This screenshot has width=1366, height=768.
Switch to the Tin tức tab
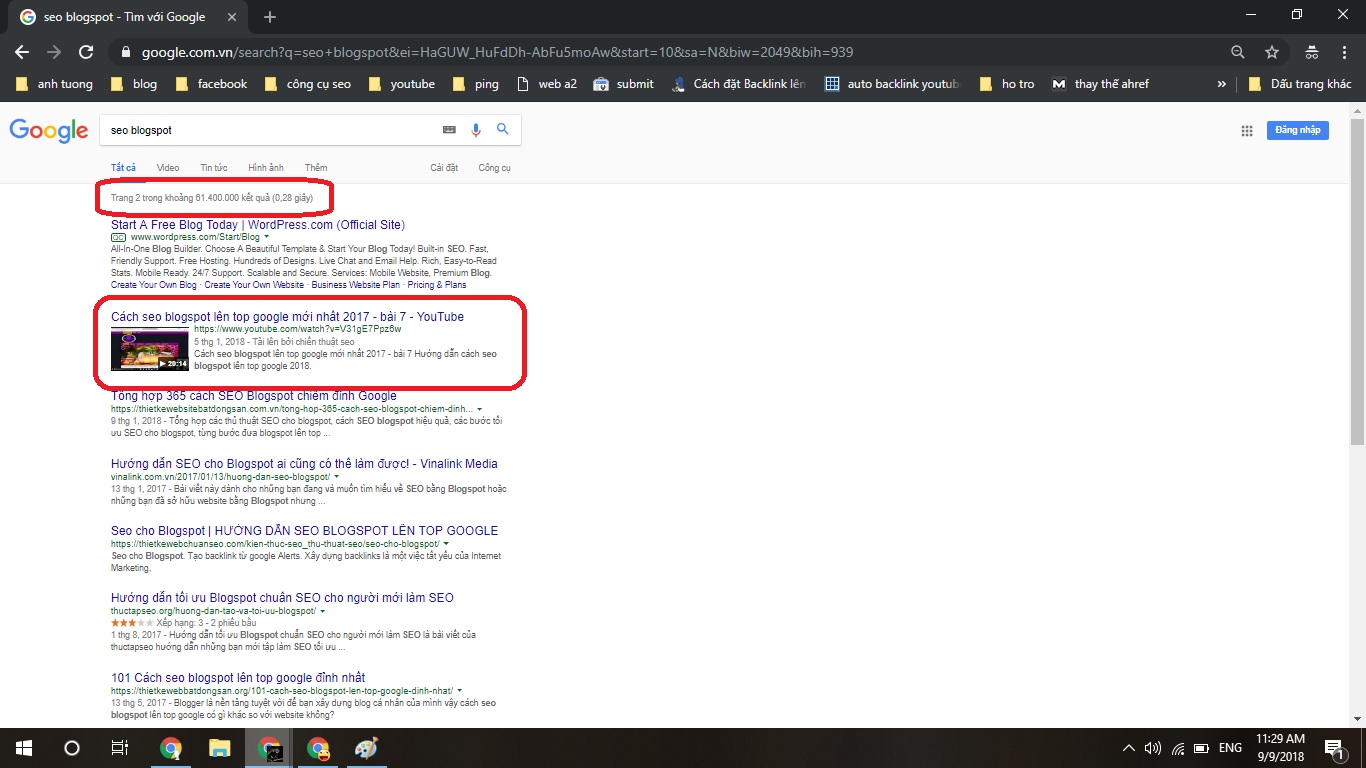[213, 168]
